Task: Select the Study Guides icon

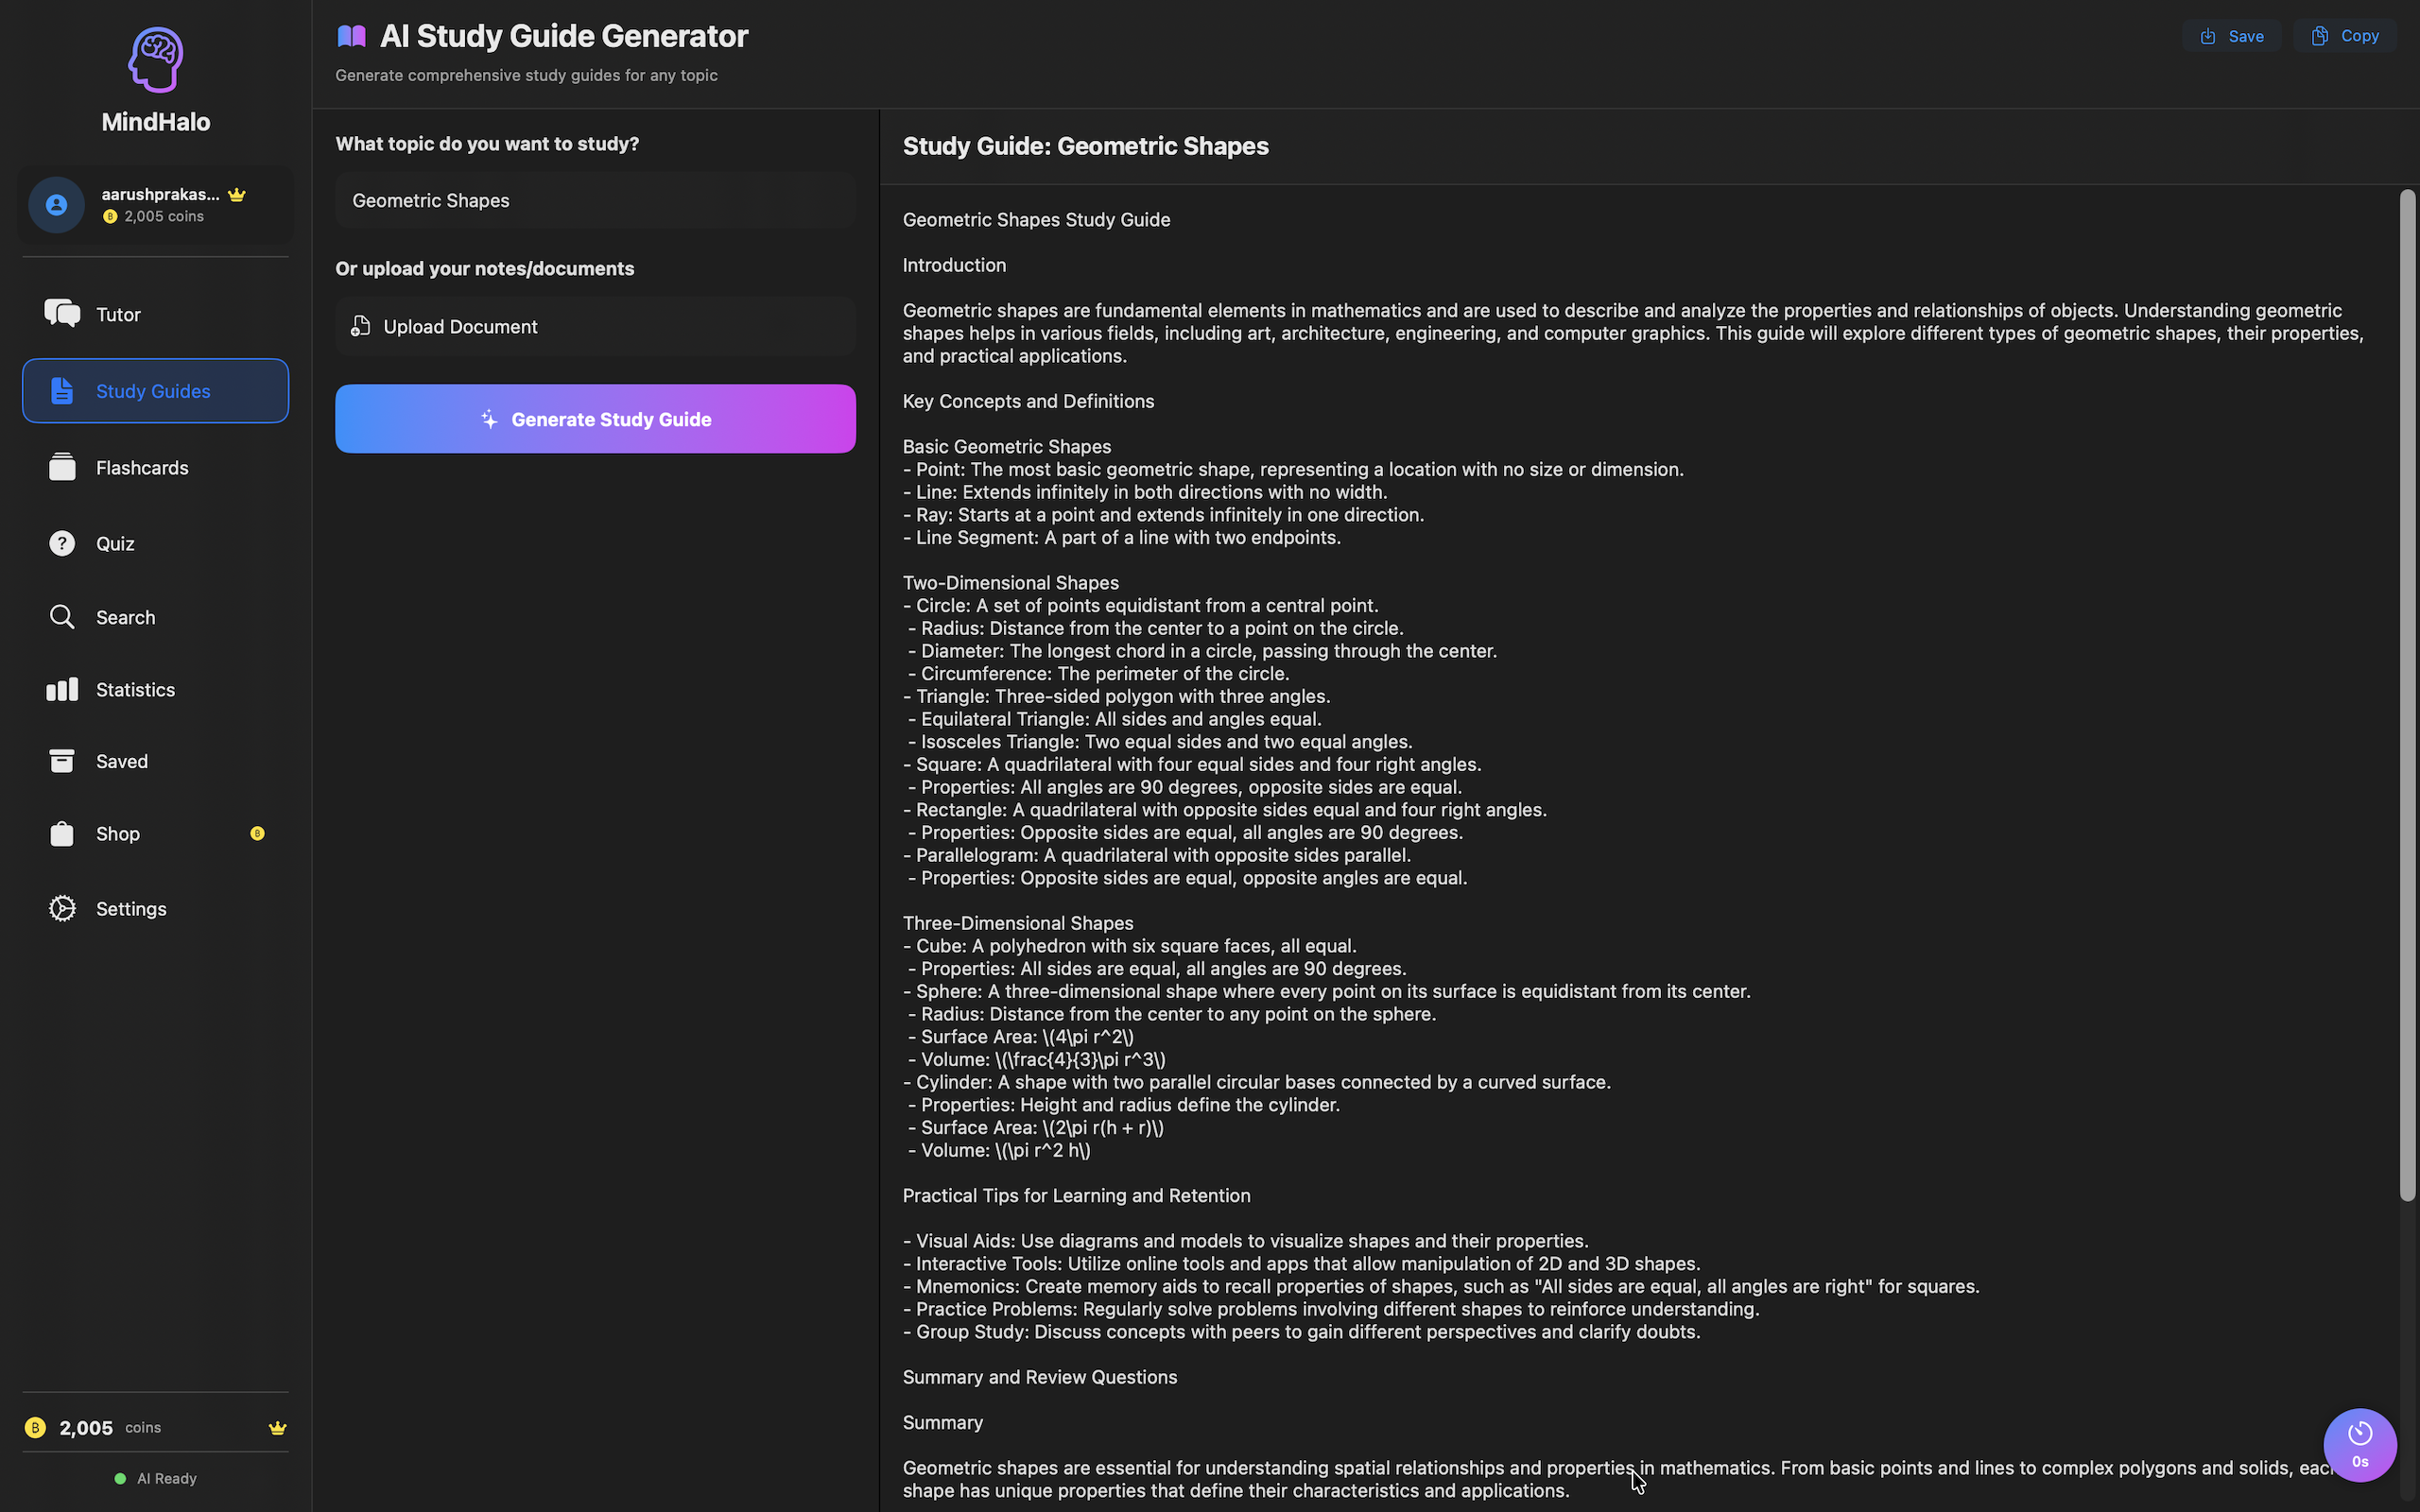Action: (x=61, y=390)
